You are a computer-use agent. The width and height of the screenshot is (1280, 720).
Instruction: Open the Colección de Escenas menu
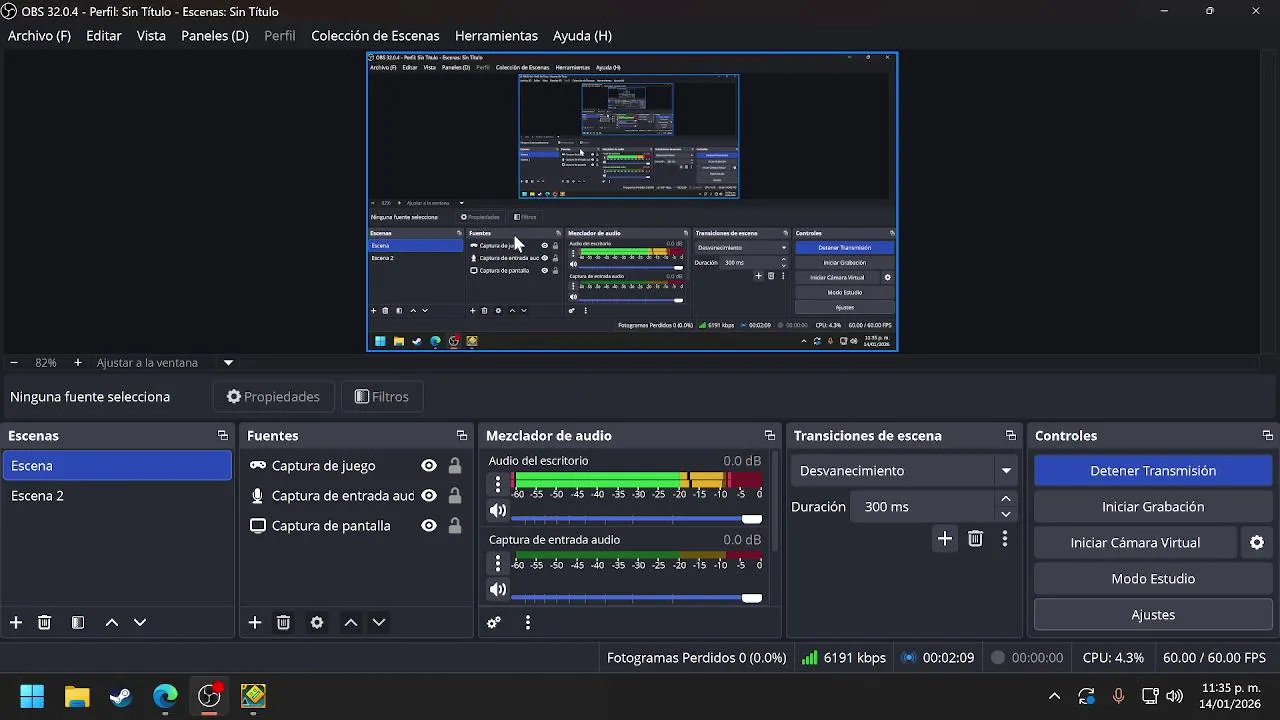[375, 35]
